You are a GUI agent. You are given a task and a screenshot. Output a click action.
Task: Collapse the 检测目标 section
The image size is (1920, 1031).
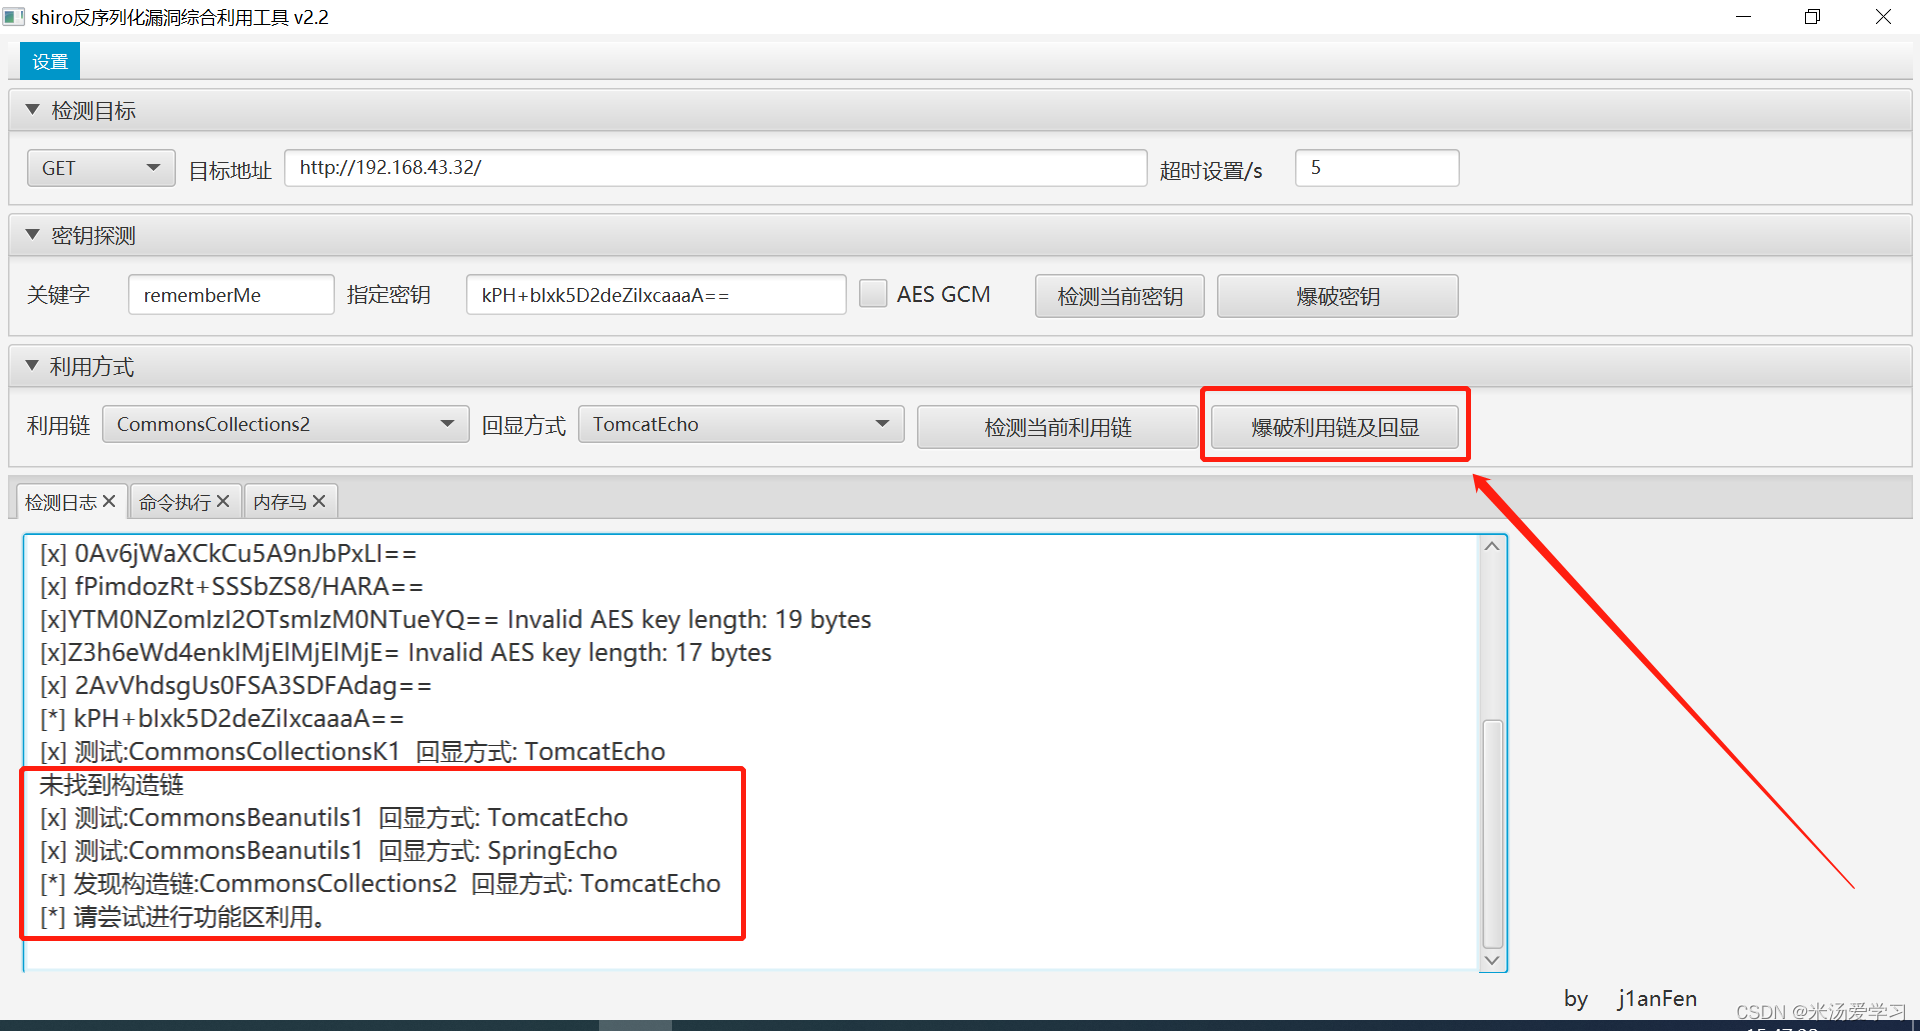[33, 110]
